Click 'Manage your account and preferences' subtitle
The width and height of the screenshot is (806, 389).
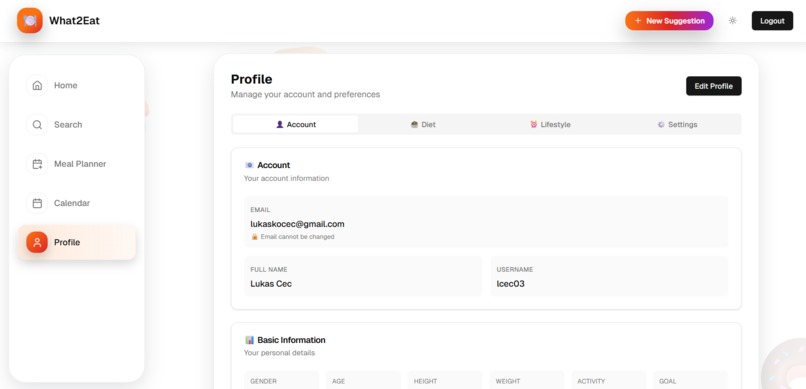click(305, 95)
